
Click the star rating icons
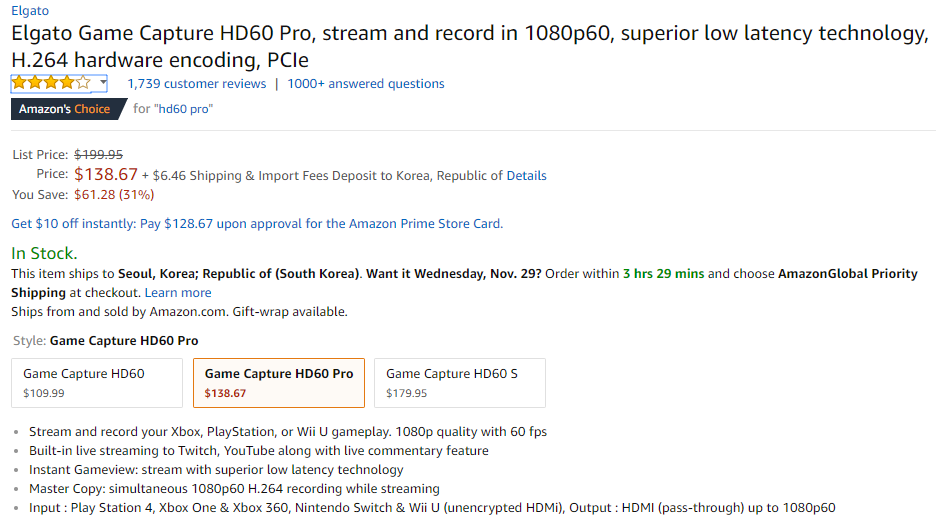coord(51,83)
